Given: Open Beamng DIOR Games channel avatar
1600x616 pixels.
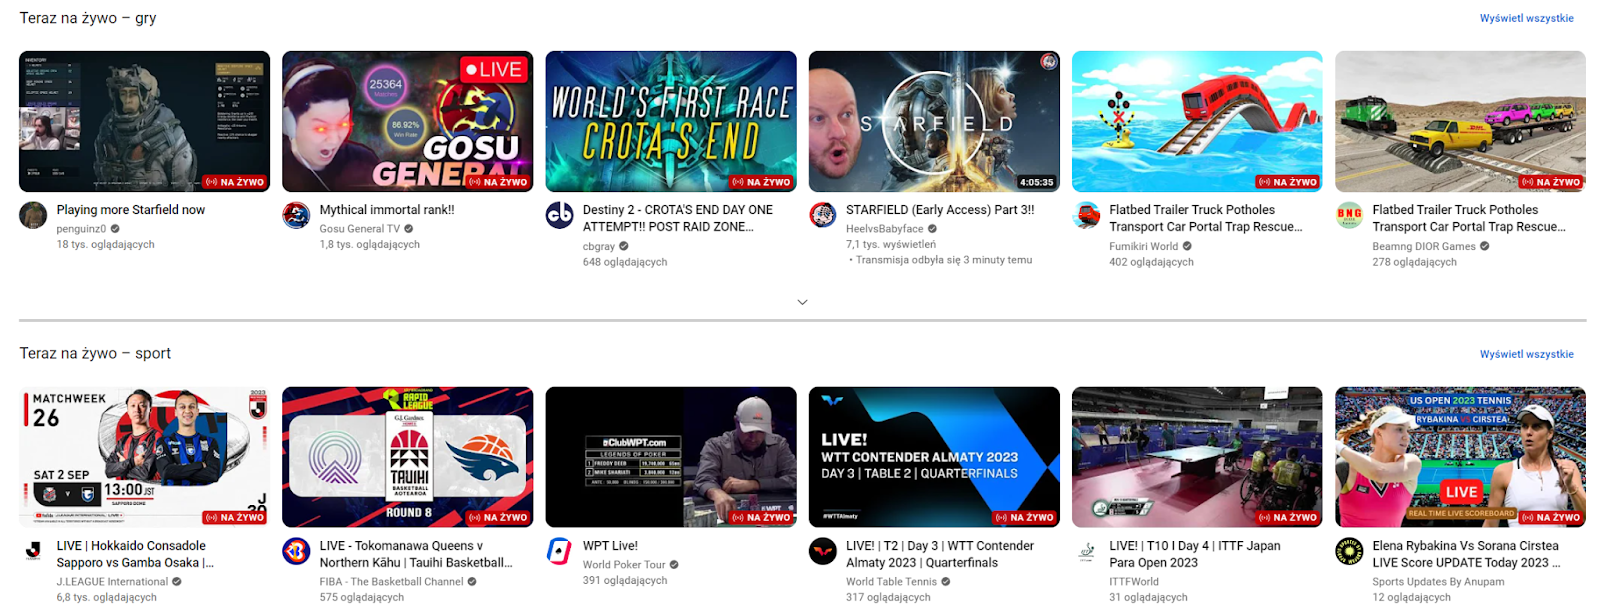Looking at the screenshot, I should 1349,215.
